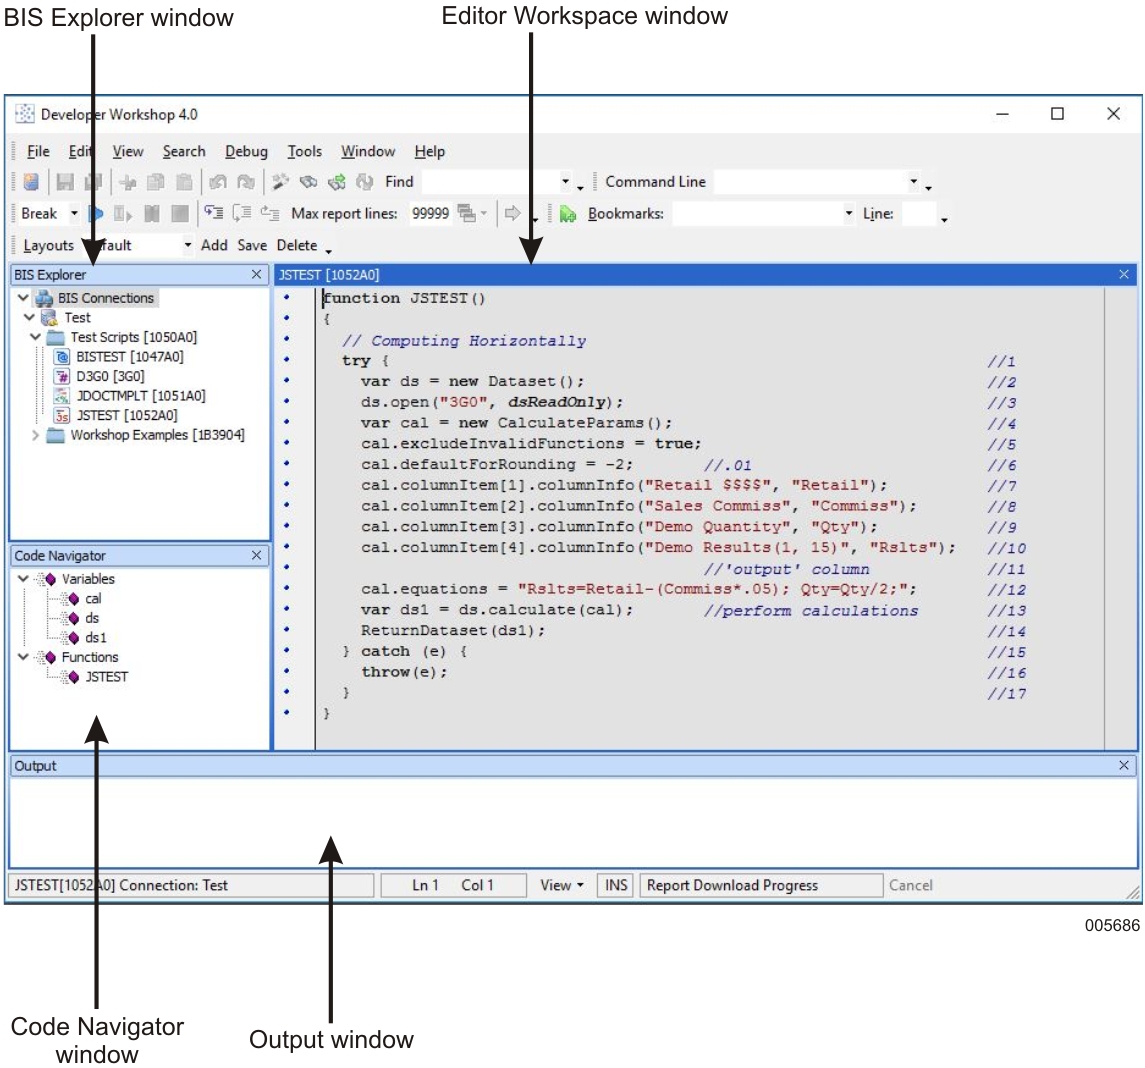Click the circular-arrows icon left of Find
Screen dimensions: 1145x1068
(x=364, y=182)
